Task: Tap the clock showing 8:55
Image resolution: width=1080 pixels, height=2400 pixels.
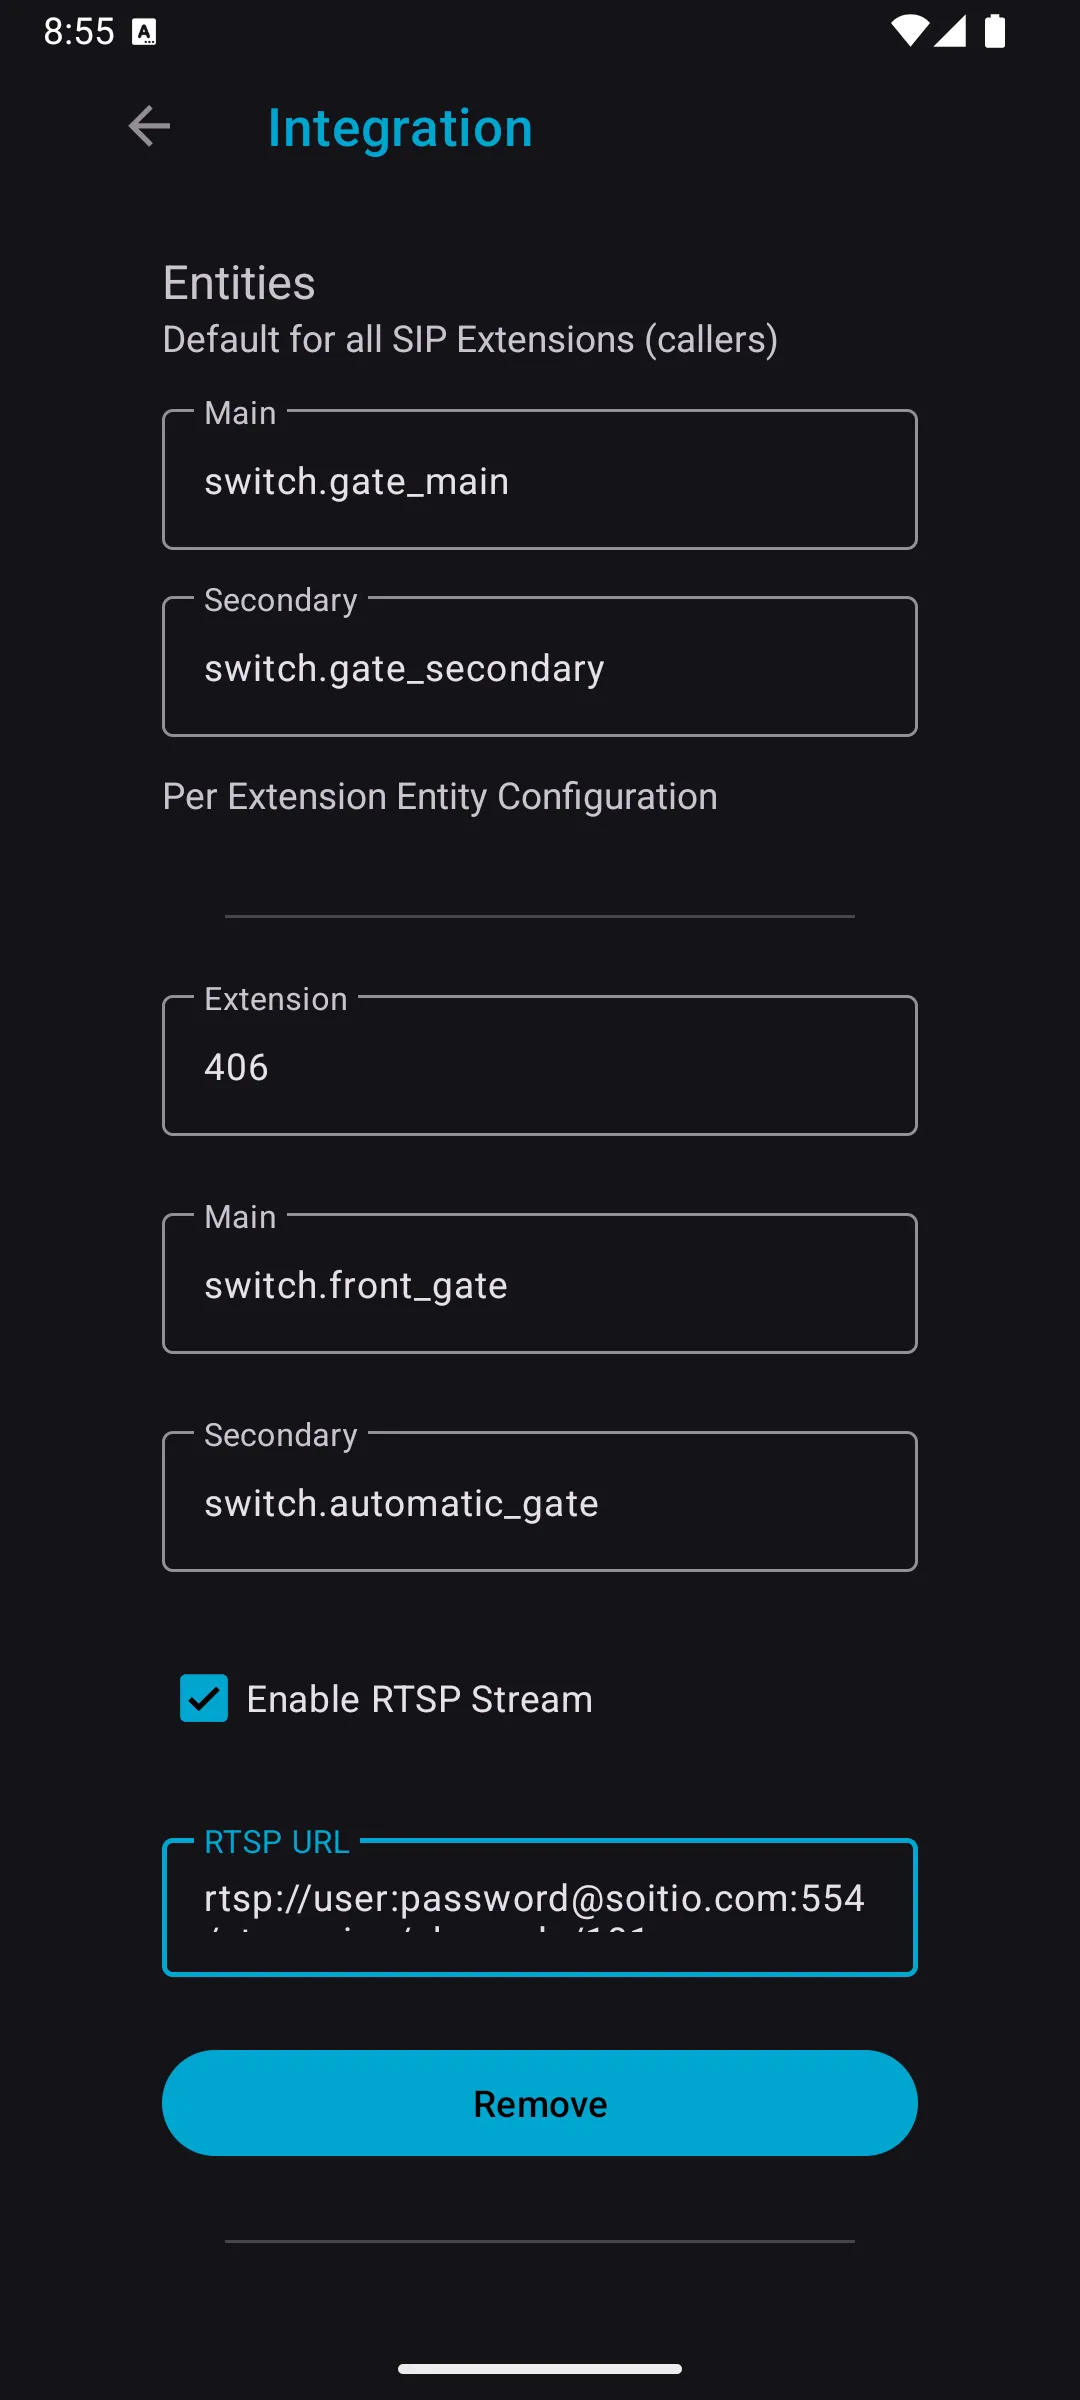Action: 80,32
